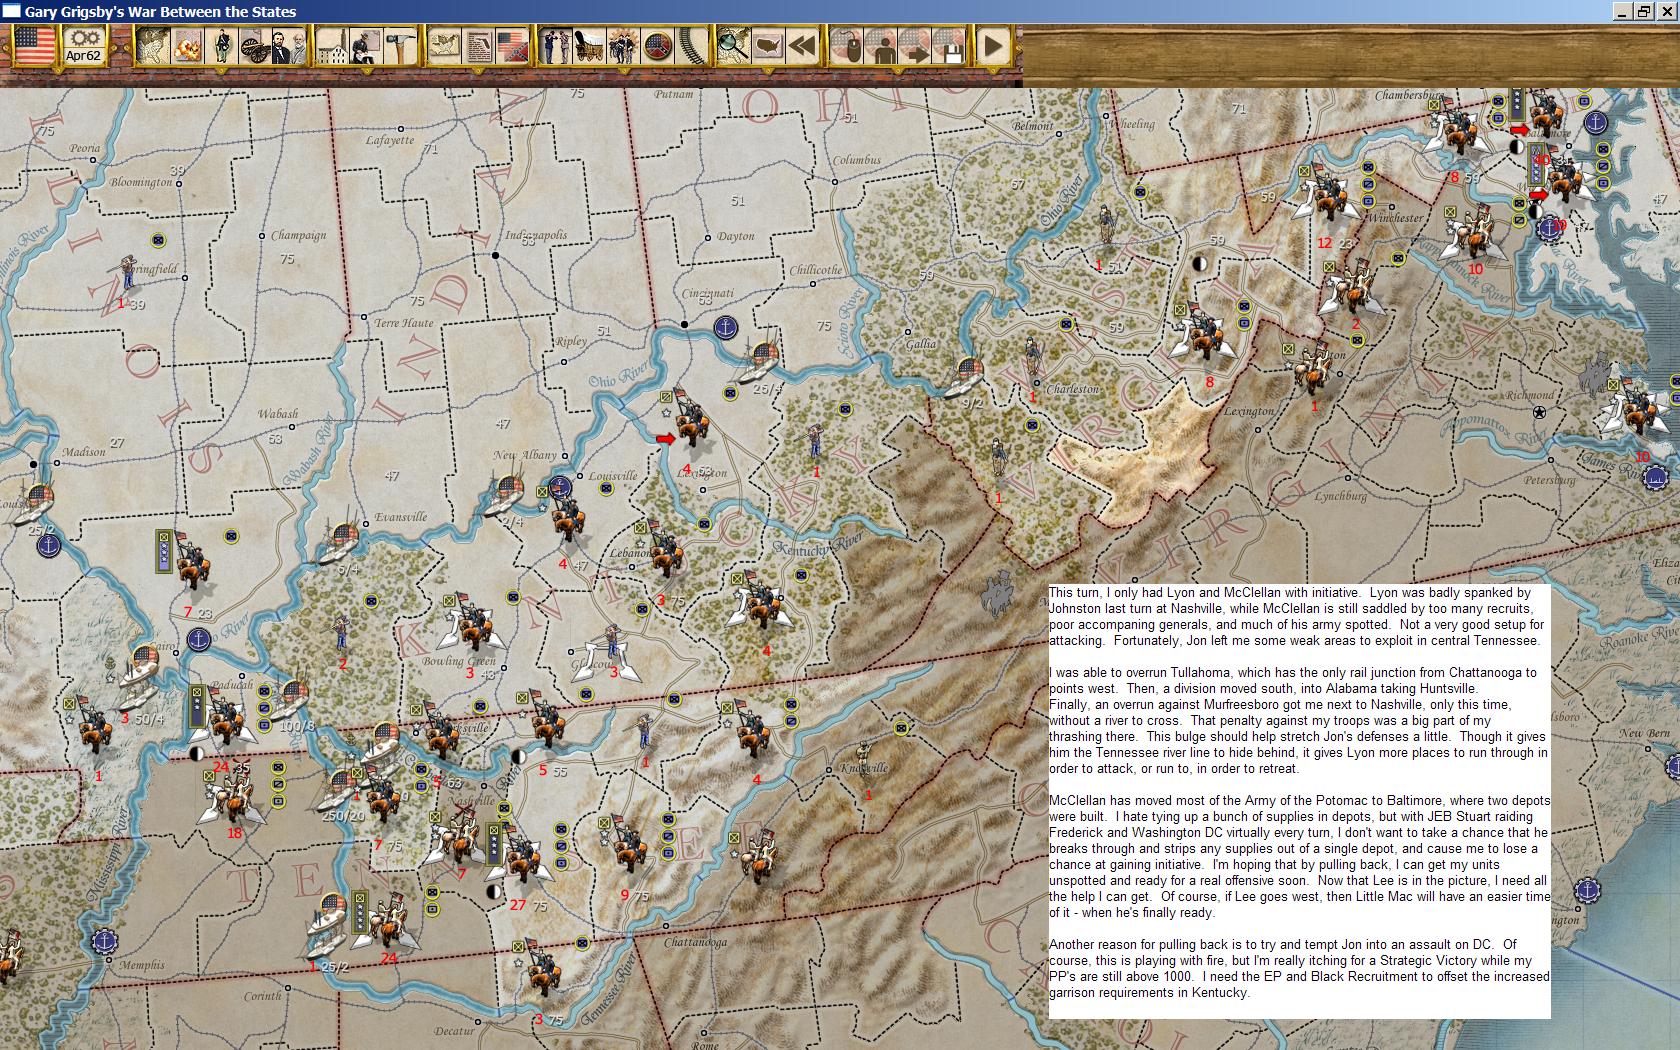Screen dimensions: 1680x1050
Task: Click the Union flag side indicator
Action: click(x=35, y=45)
